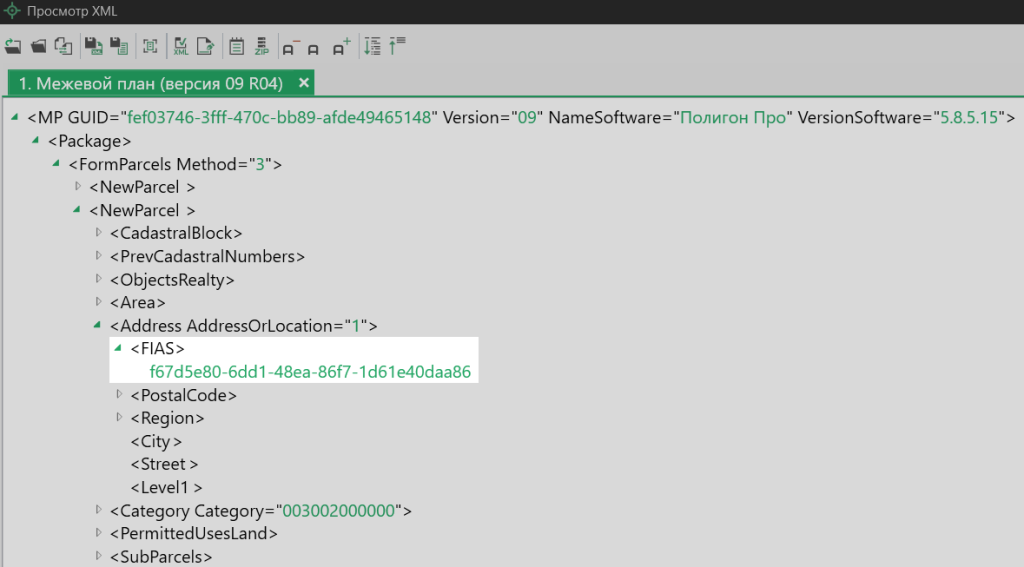Decrease font size with the A minus icon
This screenshot has width=1024, height=567.
click(290, 47)
